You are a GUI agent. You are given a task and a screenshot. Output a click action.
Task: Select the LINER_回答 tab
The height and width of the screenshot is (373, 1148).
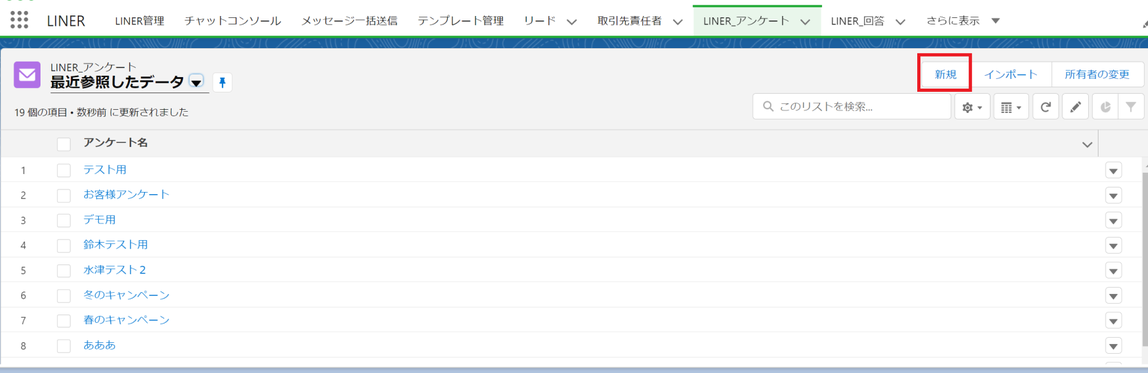(857, 21)
